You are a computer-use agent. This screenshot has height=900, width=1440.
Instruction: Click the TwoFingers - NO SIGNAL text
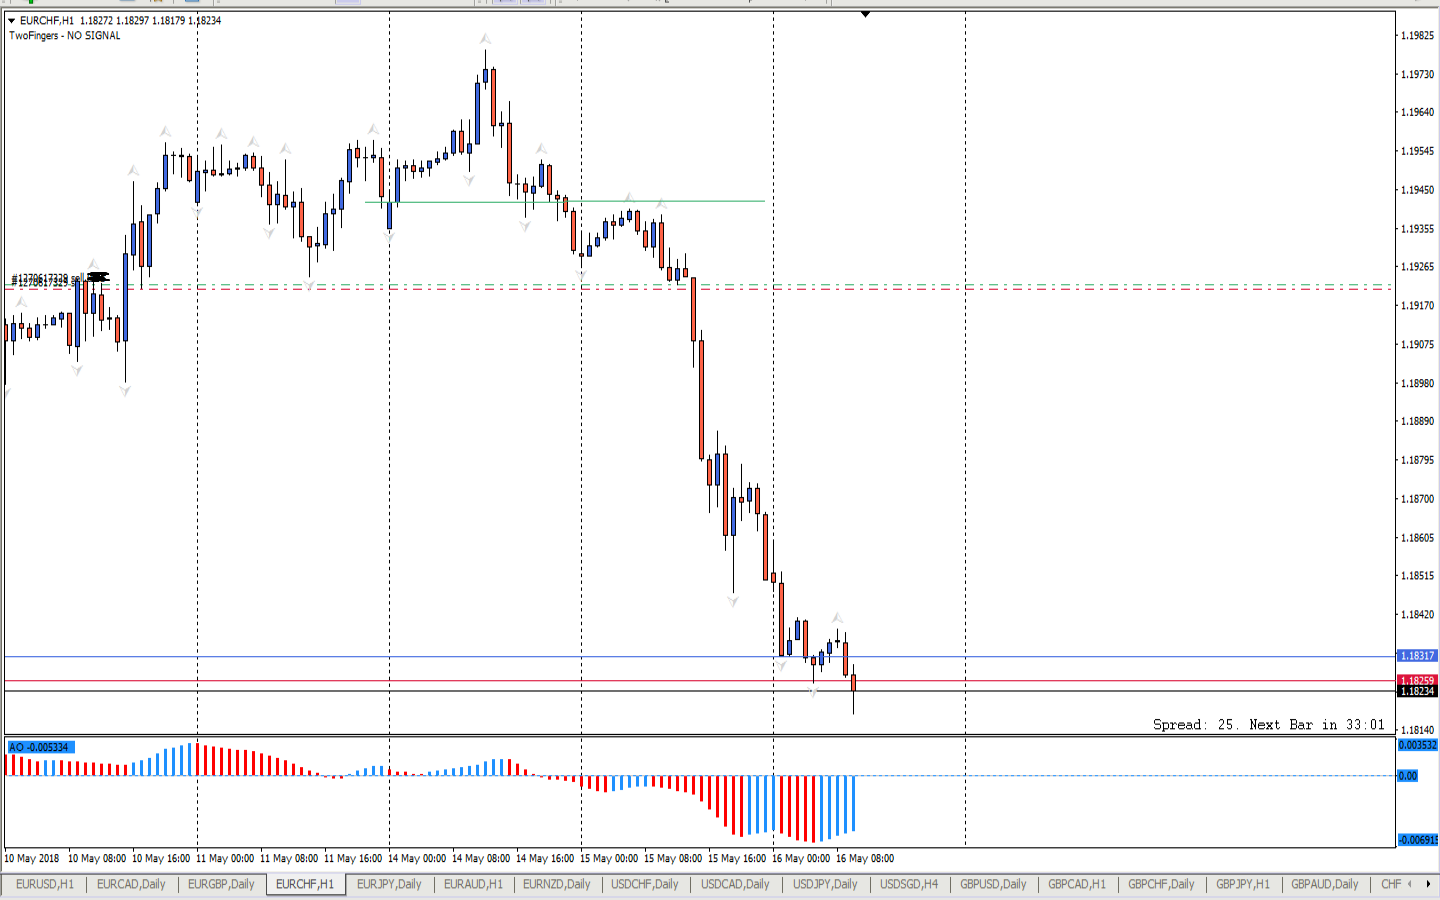pos(65,35)
